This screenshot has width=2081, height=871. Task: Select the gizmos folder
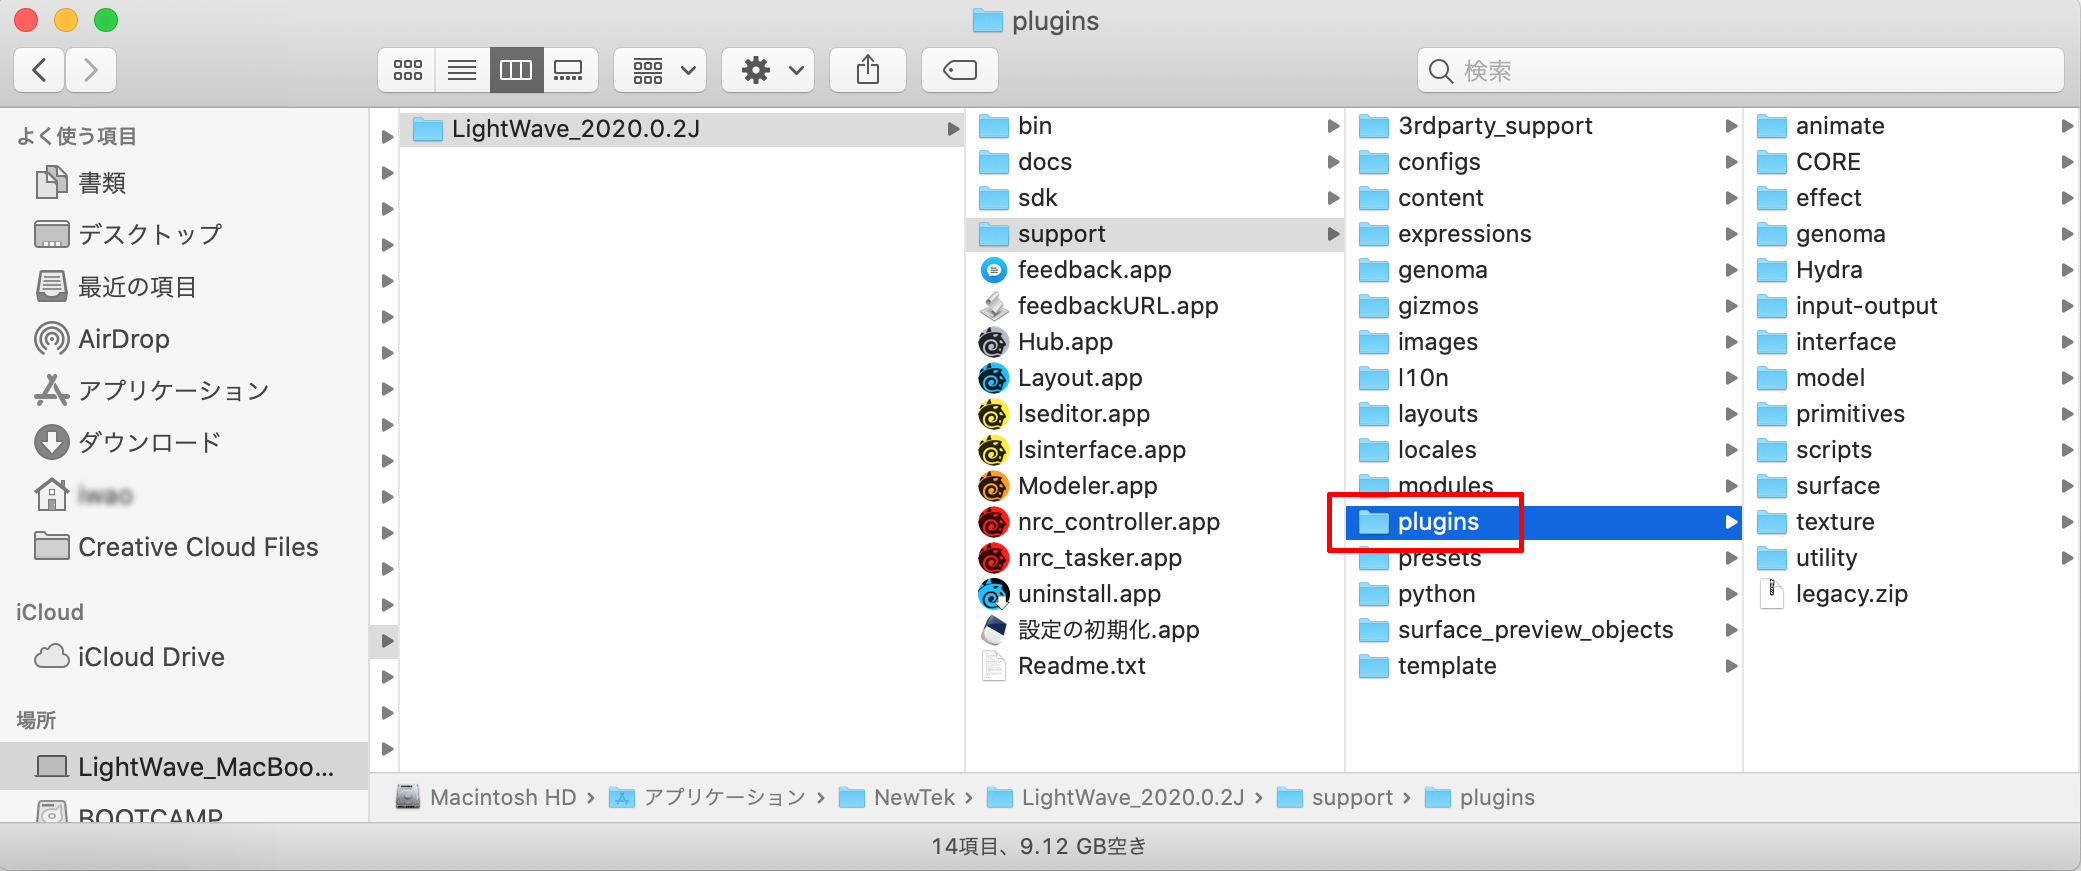1544,306
